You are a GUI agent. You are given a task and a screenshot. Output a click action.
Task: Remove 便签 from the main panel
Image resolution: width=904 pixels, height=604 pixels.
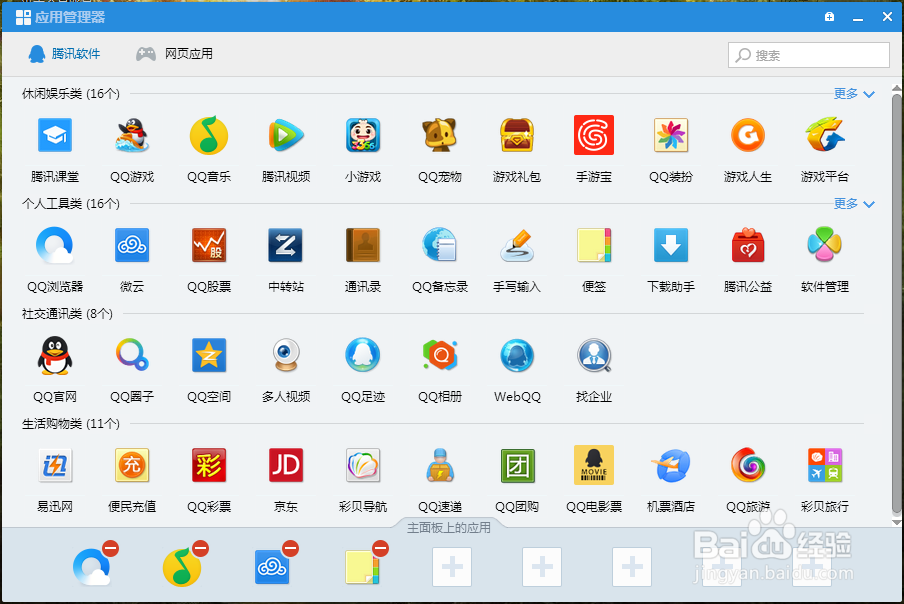pyautogui.click(x=381, y=548)
